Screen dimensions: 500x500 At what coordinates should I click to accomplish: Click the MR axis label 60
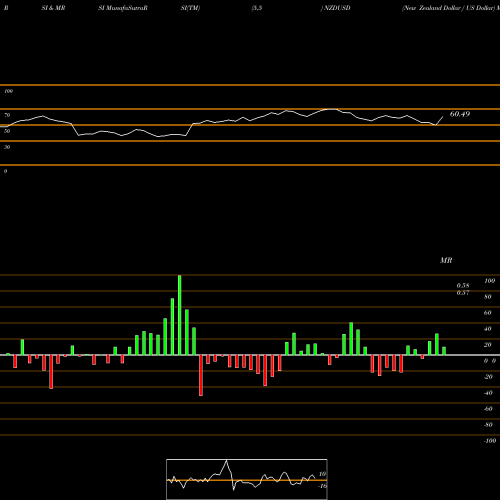tap(488, 313)
